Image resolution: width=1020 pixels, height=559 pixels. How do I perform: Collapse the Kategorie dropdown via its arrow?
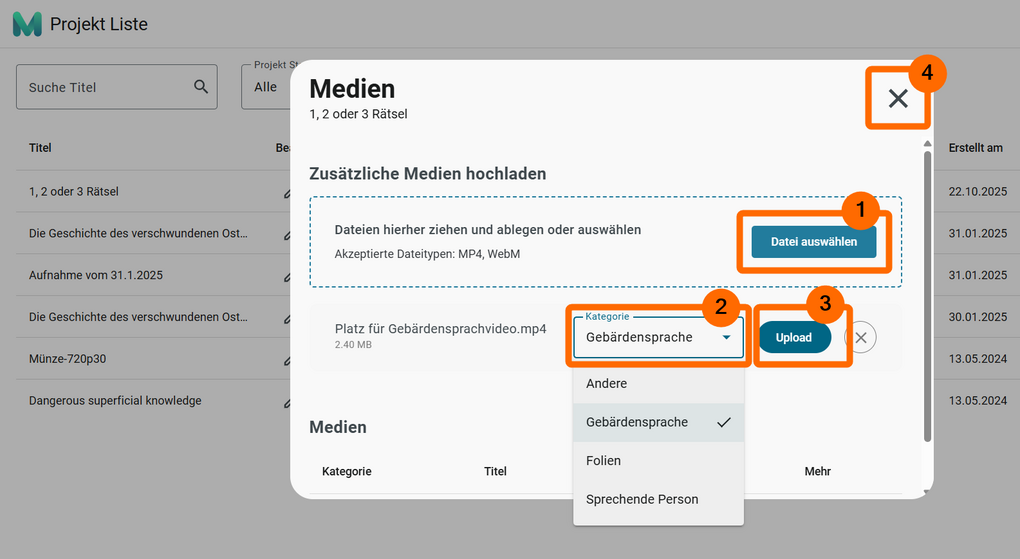coord(727,338)
